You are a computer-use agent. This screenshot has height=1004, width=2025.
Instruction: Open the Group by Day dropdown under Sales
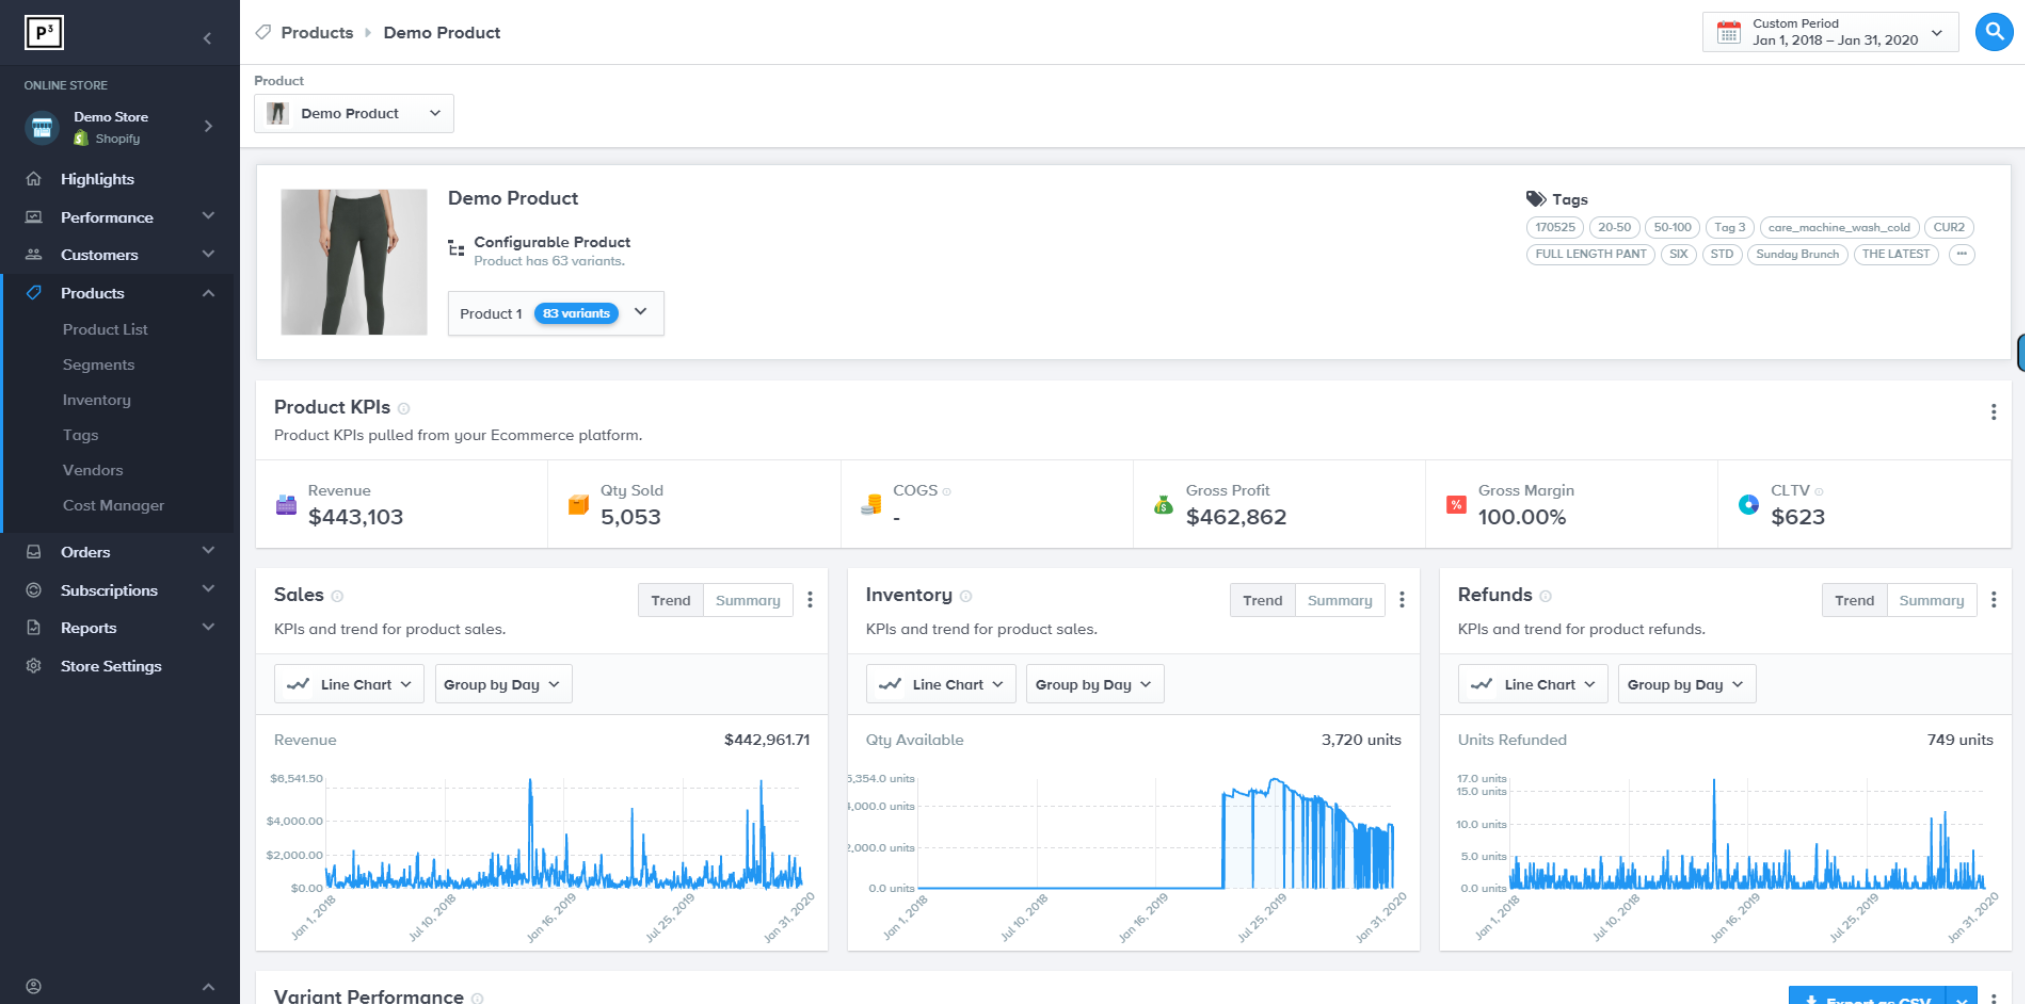click(503, 683)
